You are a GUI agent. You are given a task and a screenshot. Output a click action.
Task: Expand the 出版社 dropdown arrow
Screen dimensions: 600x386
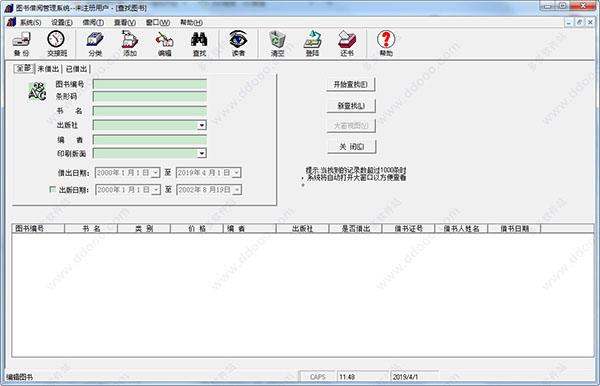click(x=202, y=125)
